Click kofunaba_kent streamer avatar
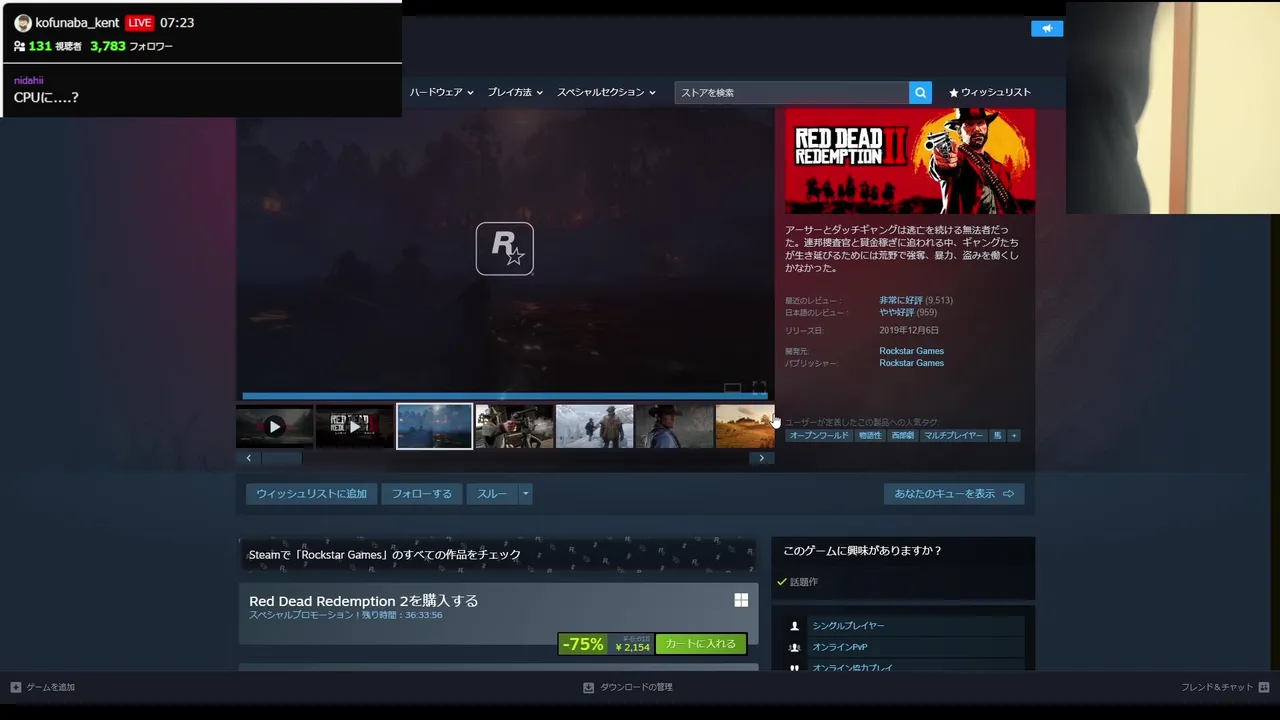This screenshot has width=1280, height=720. point(23,23)
